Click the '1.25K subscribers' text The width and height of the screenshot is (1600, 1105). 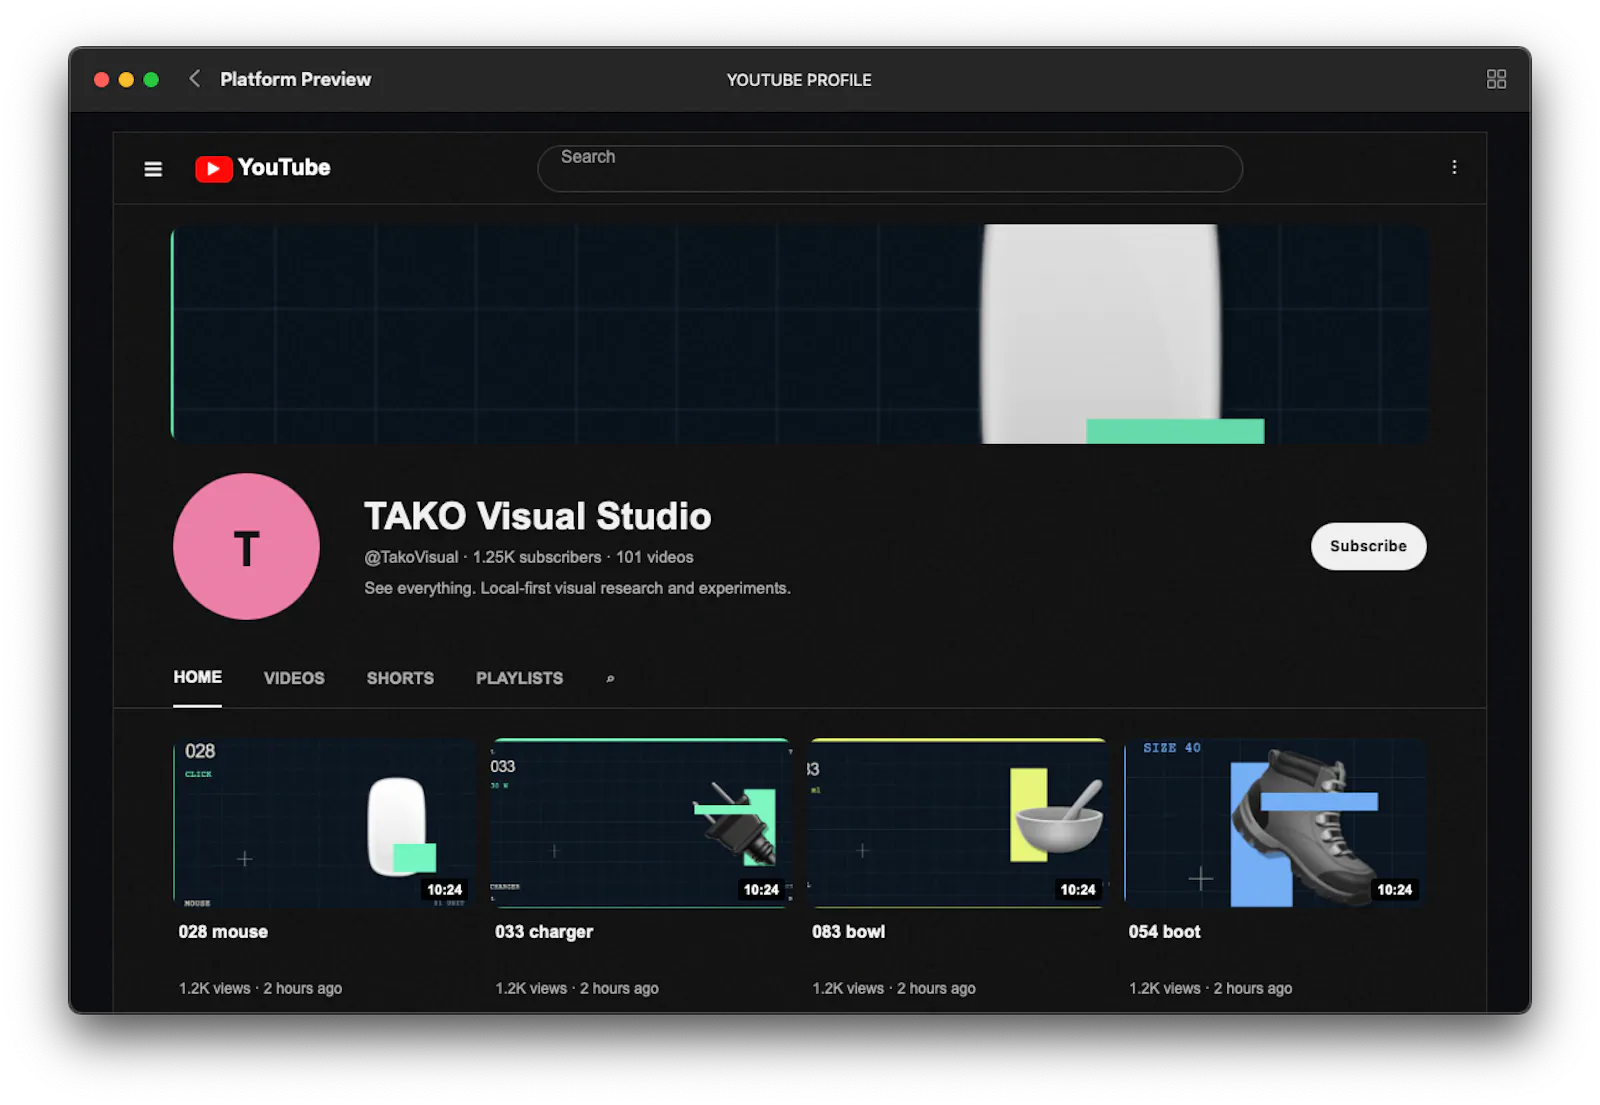point(537,557)
